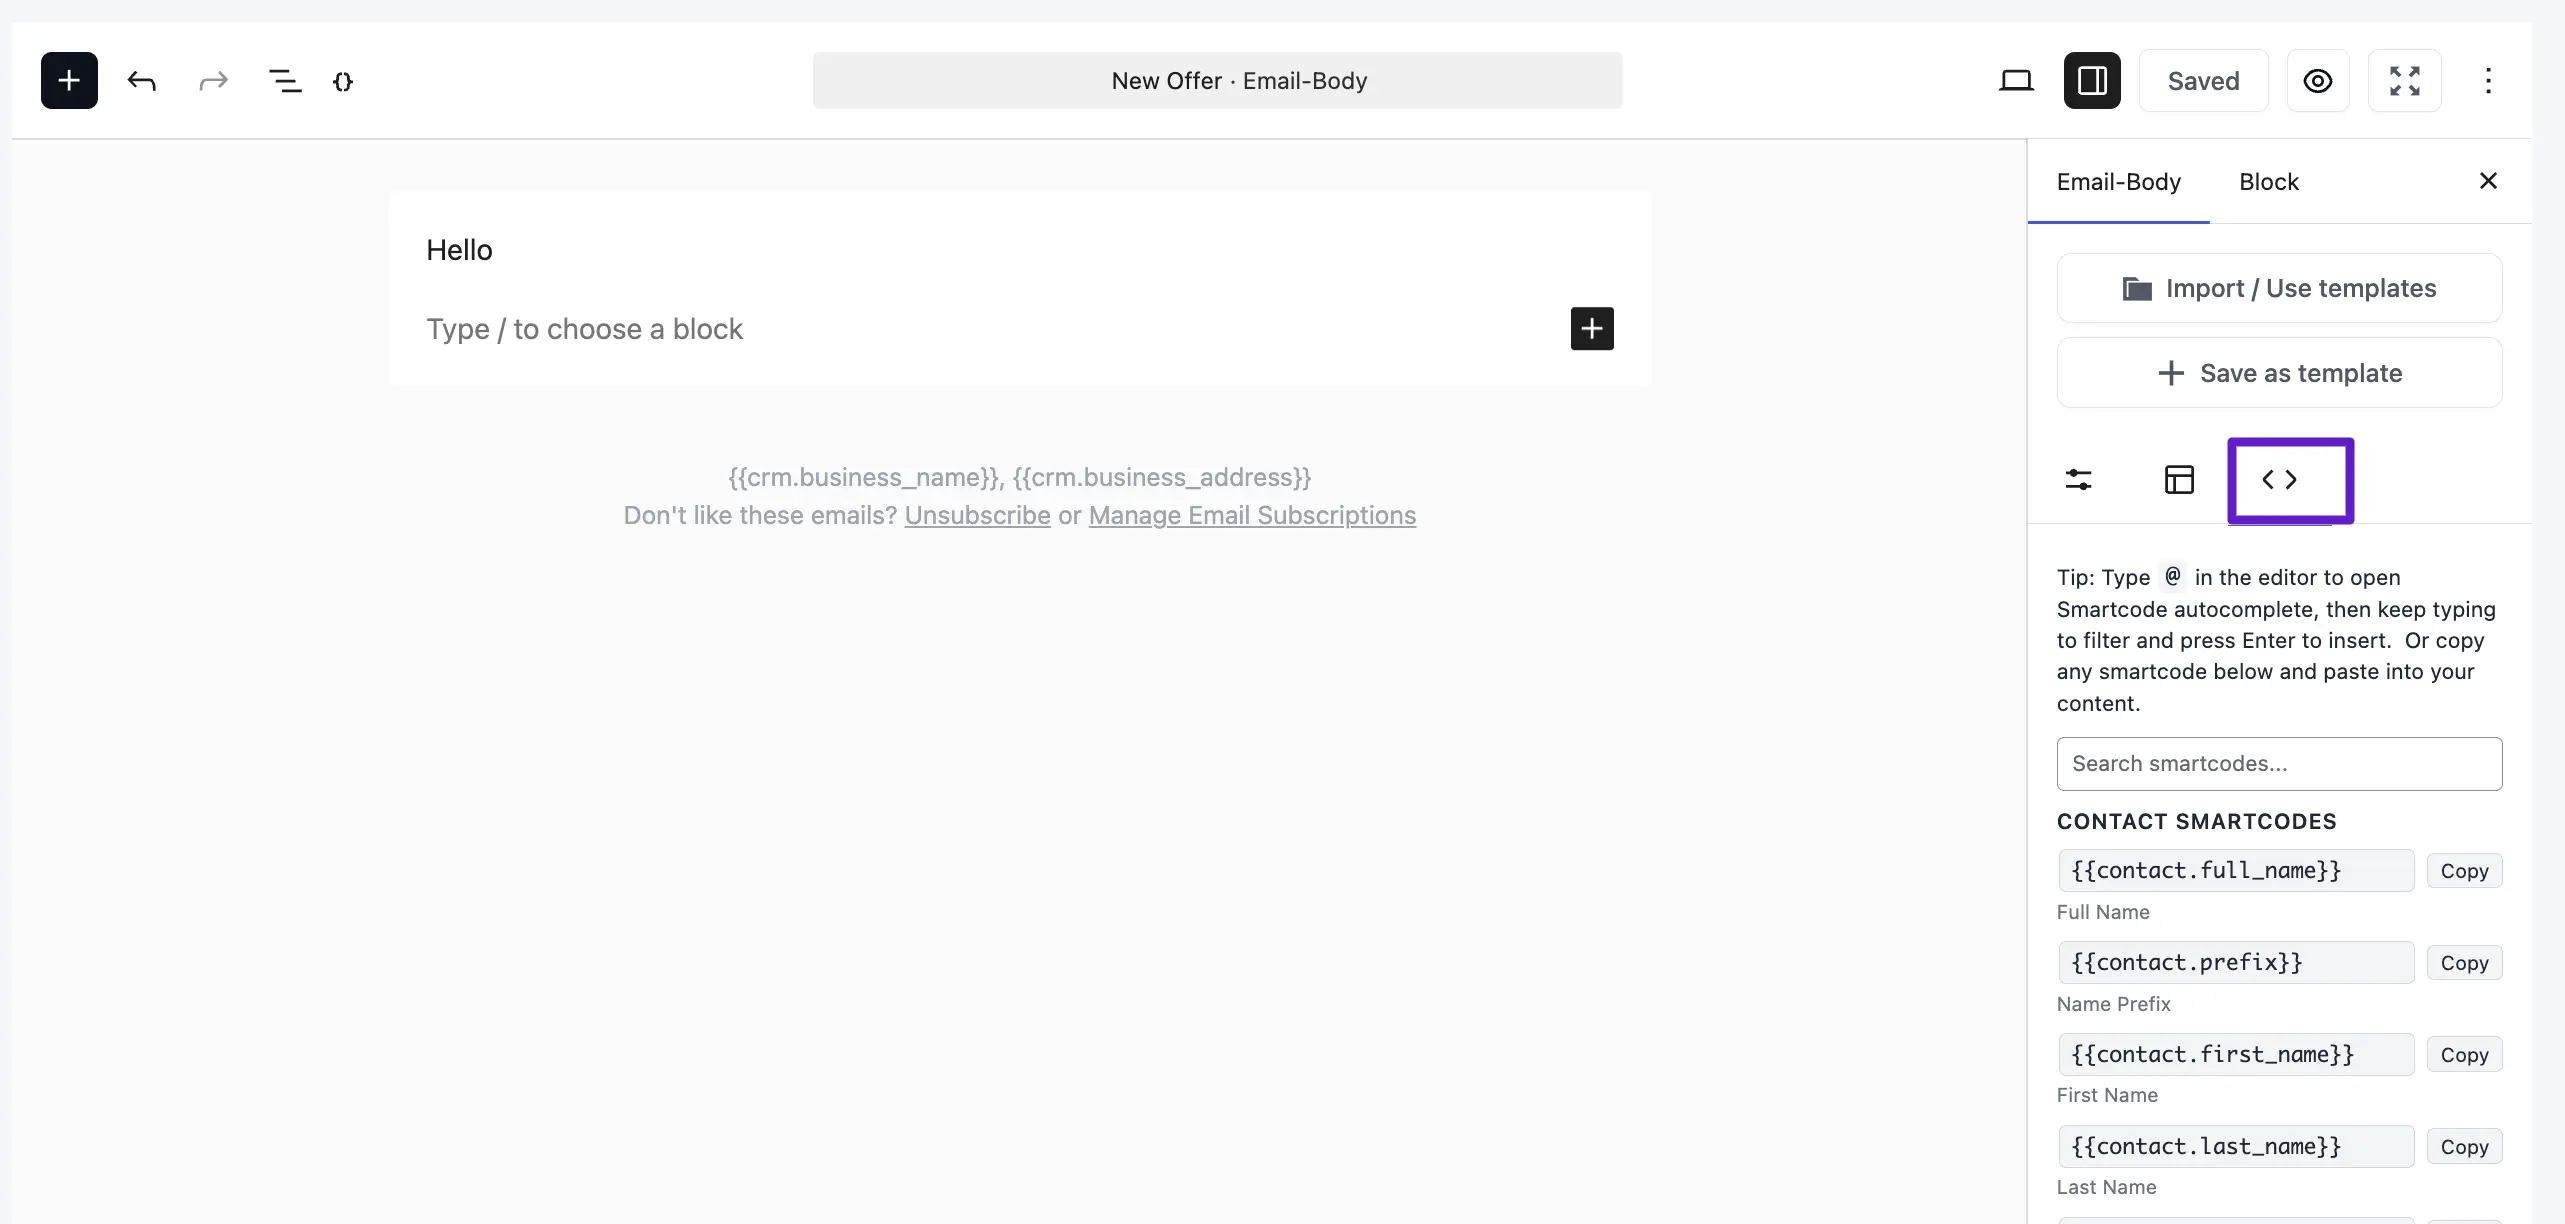Click Save as template
The height and width of the screenshot is (1224, 2565).
click(x=2280, y=373)
